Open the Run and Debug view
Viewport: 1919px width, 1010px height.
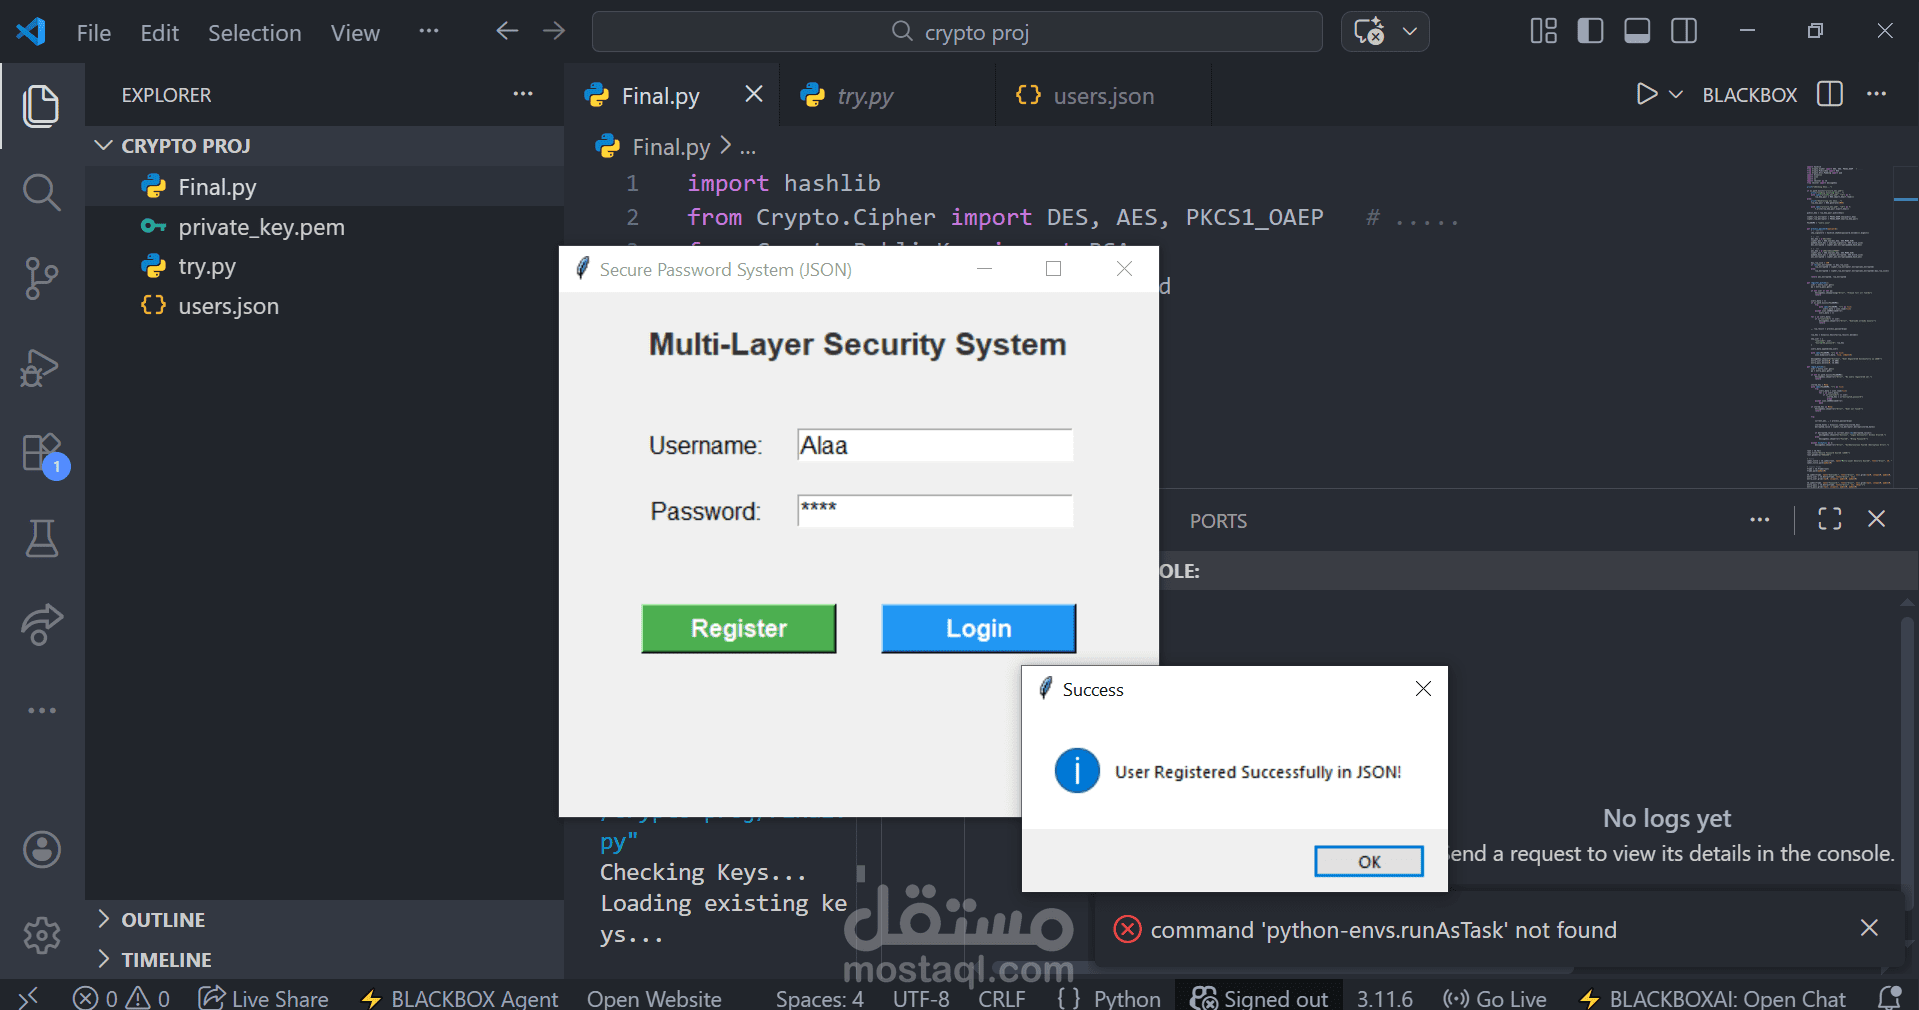41,368
